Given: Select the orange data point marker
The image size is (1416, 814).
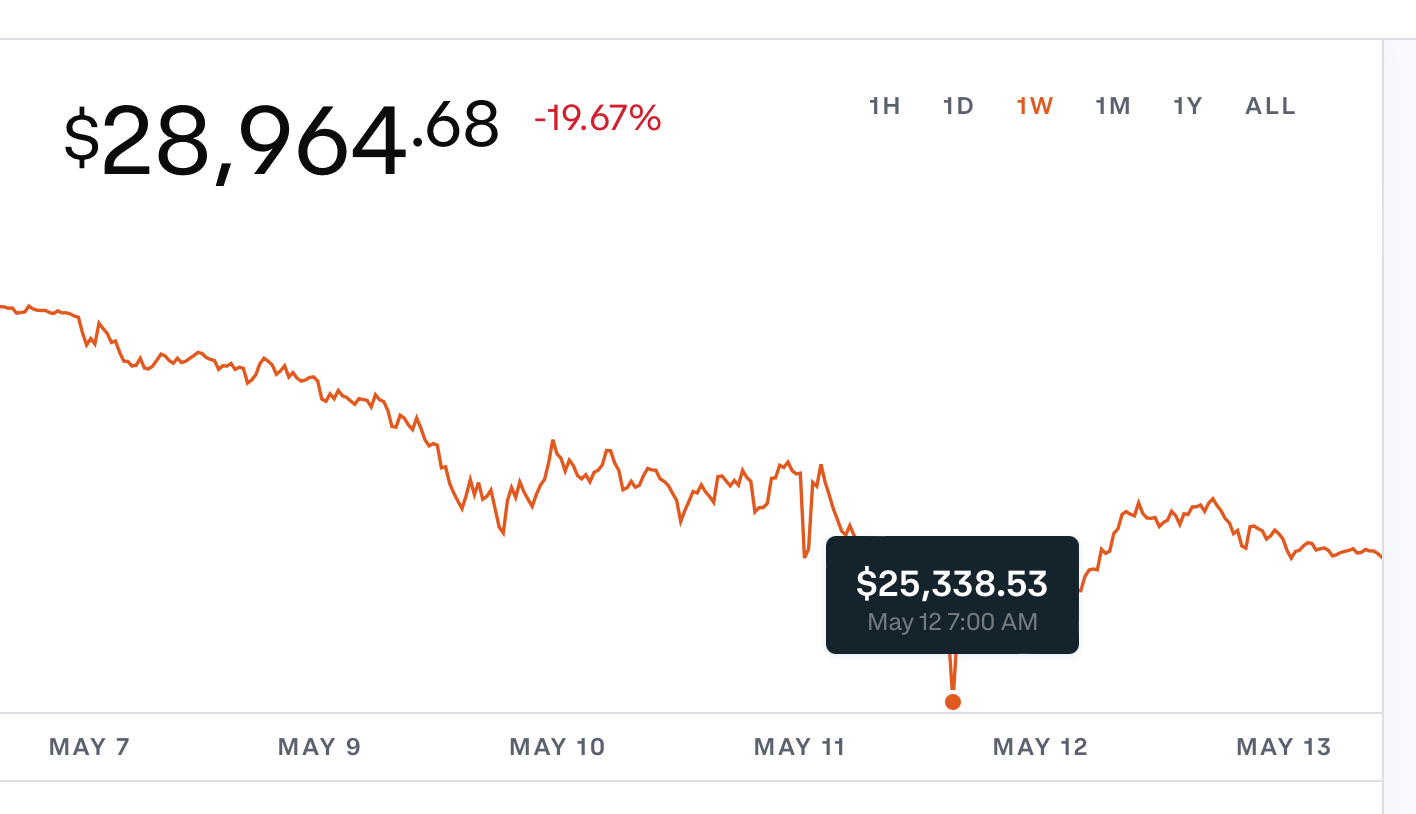Looking at the screenshot, I should tap(953, 701).
